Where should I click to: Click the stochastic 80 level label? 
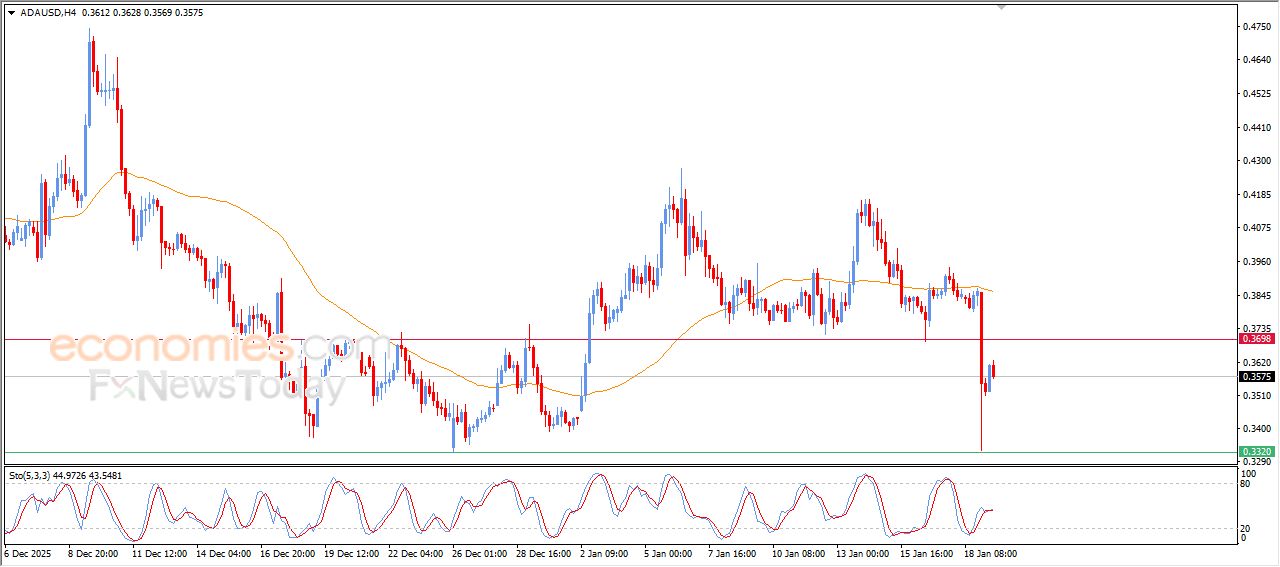point(1244,484)
